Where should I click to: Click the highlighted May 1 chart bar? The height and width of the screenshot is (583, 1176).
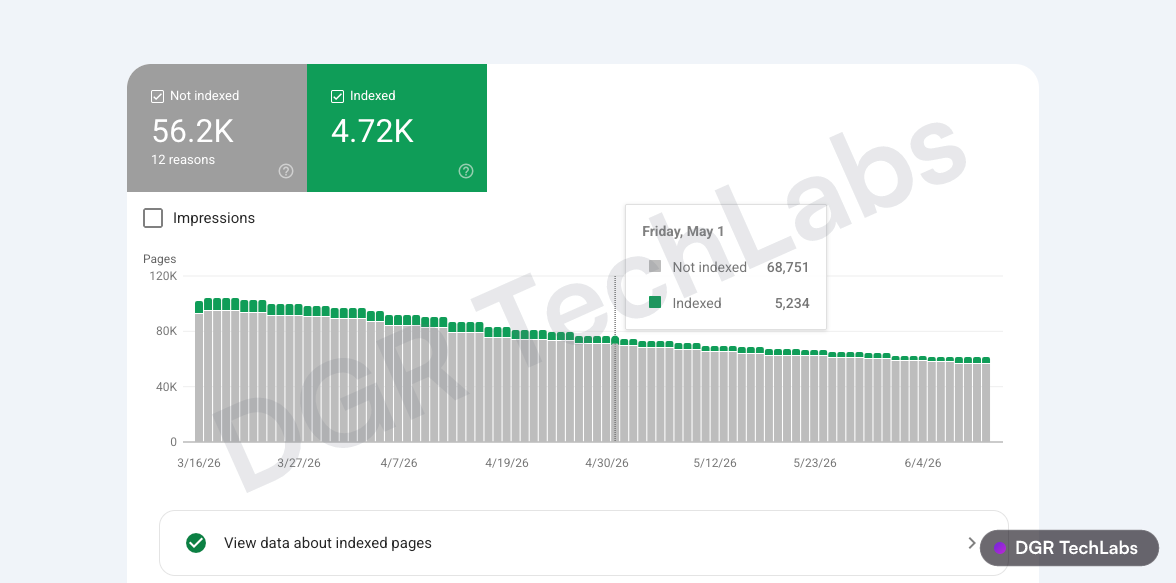pyautogui.click(x=615, y=389)
